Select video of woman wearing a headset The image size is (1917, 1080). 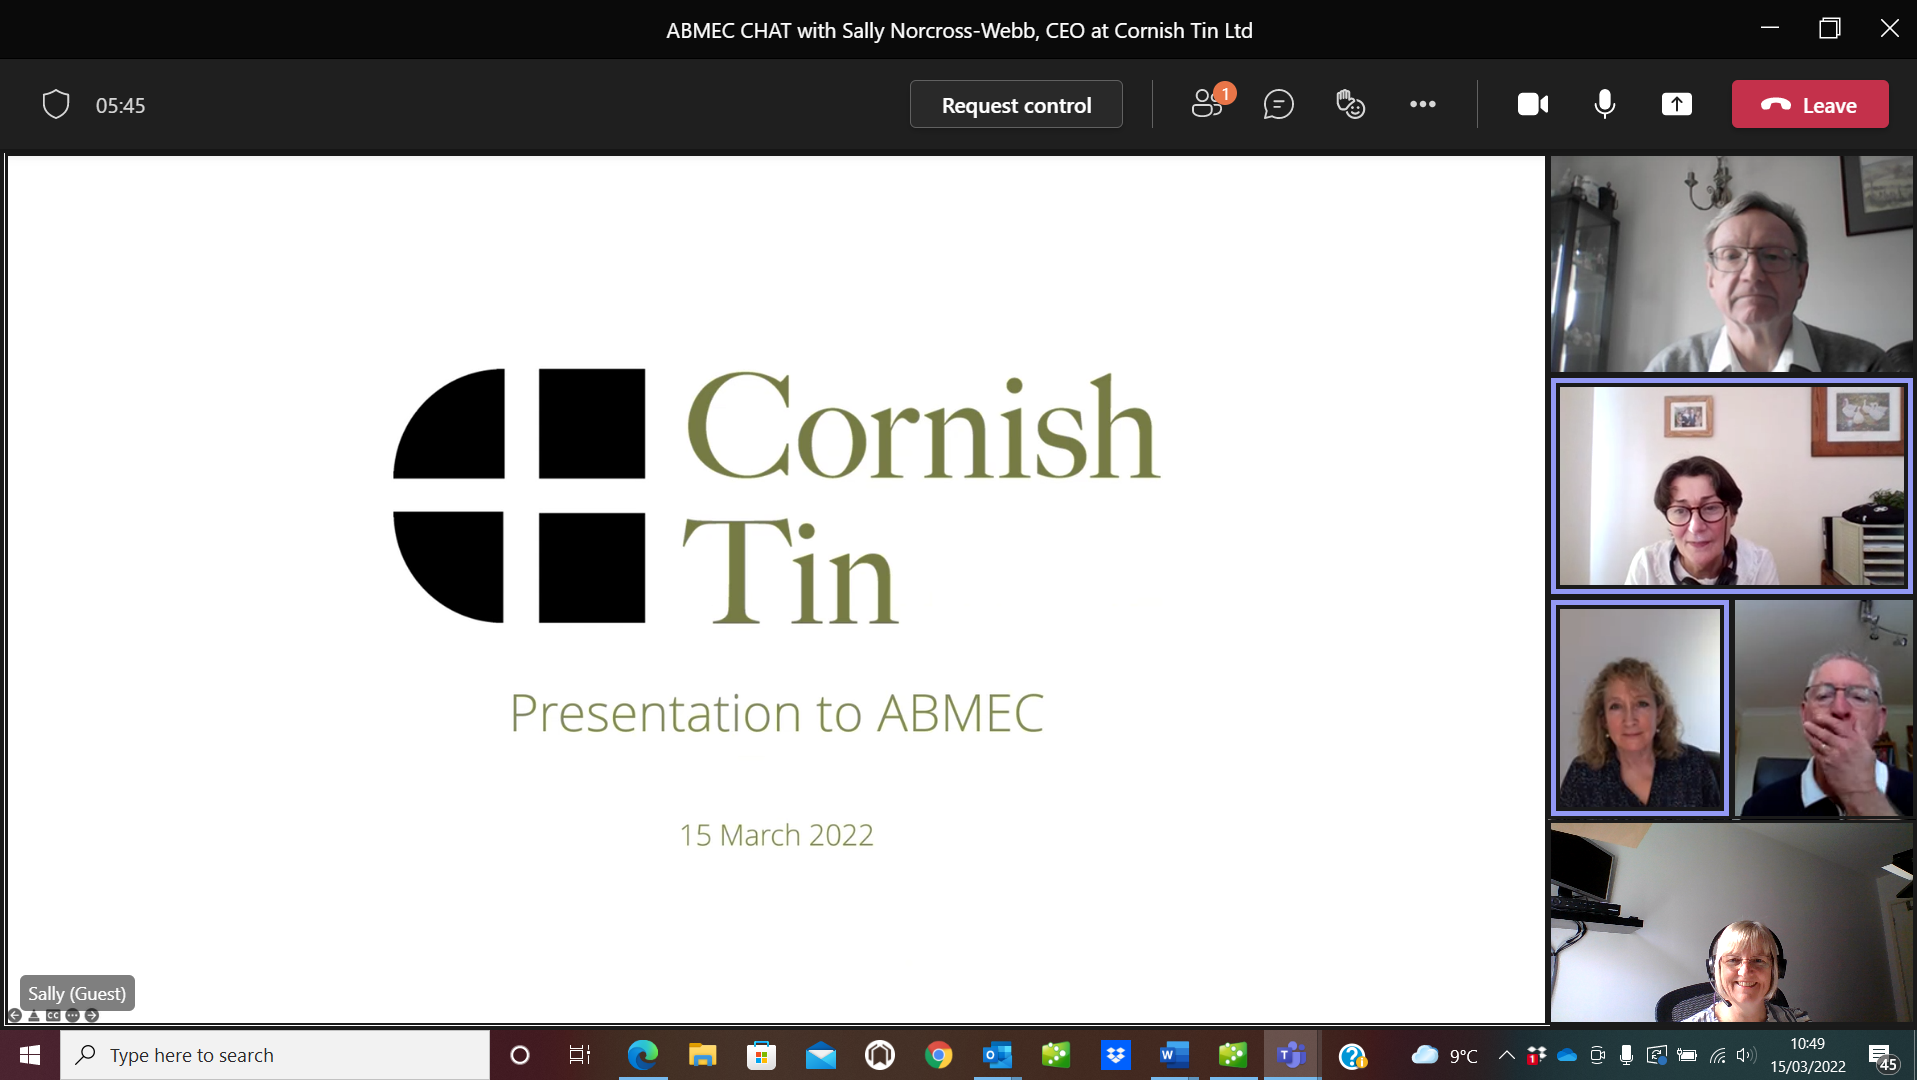[x=1731, y=922]
